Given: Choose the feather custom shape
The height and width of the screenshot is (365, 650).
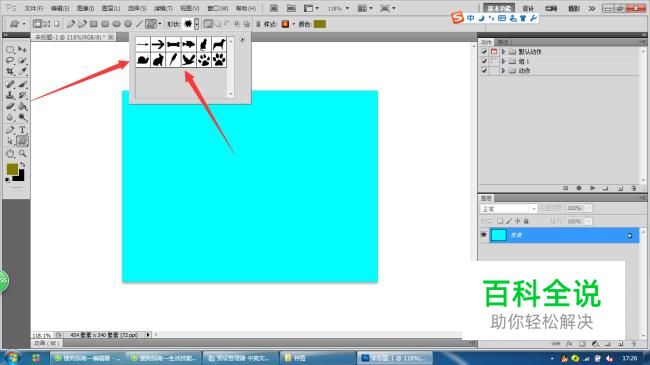Looking at the screenshot, I should click(x=173, y=60).
